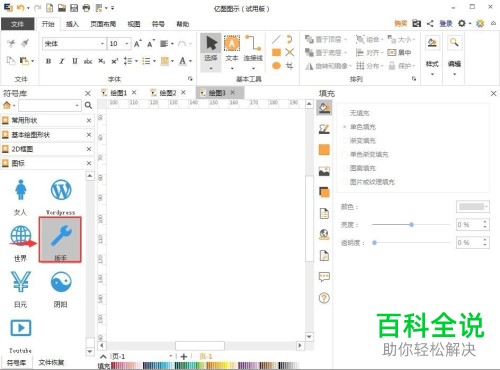Select 单色渐变填充 option

click(x=366, y=154)
